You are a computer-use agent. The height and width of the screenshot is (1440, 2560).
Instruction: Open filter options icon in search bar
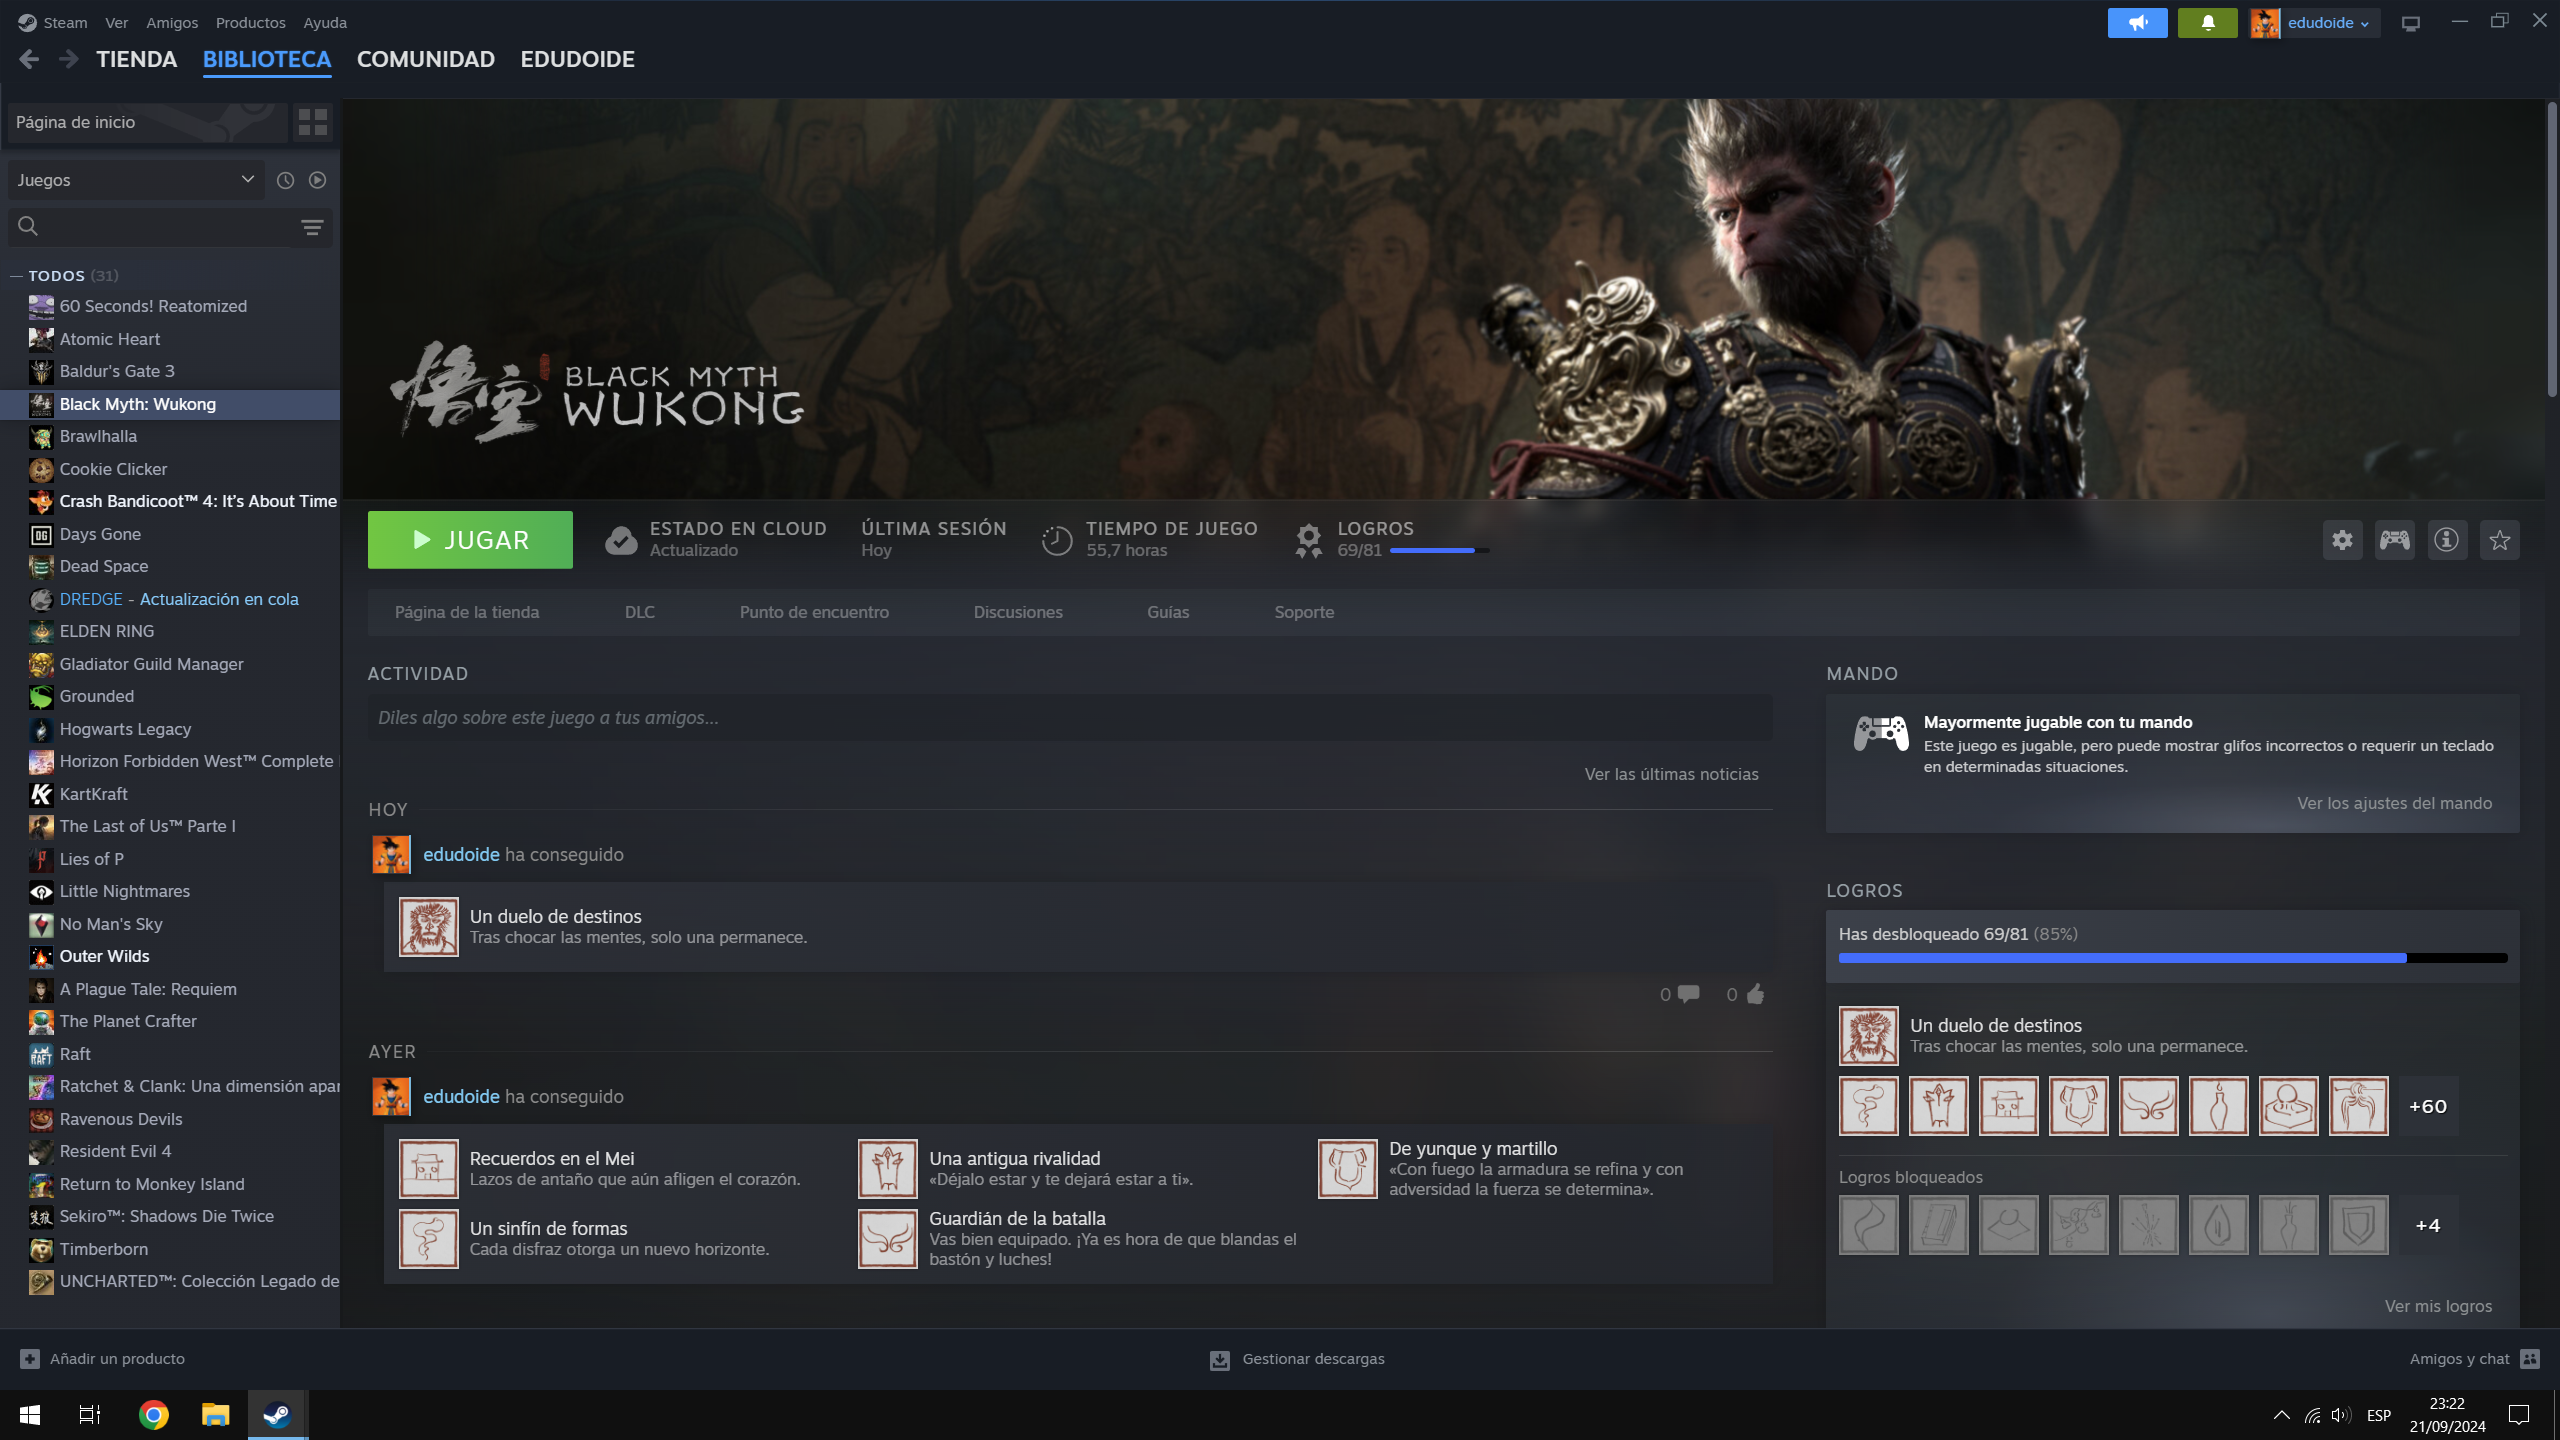point(312,228)
